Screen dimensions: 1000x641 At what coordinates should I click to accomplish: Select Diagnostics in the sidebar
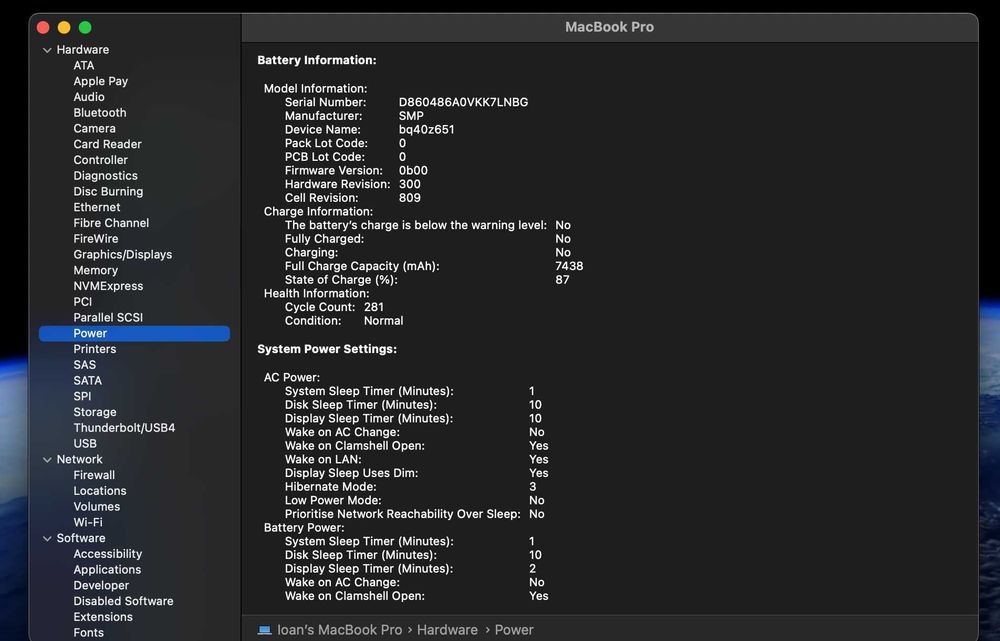coord(105,175)
